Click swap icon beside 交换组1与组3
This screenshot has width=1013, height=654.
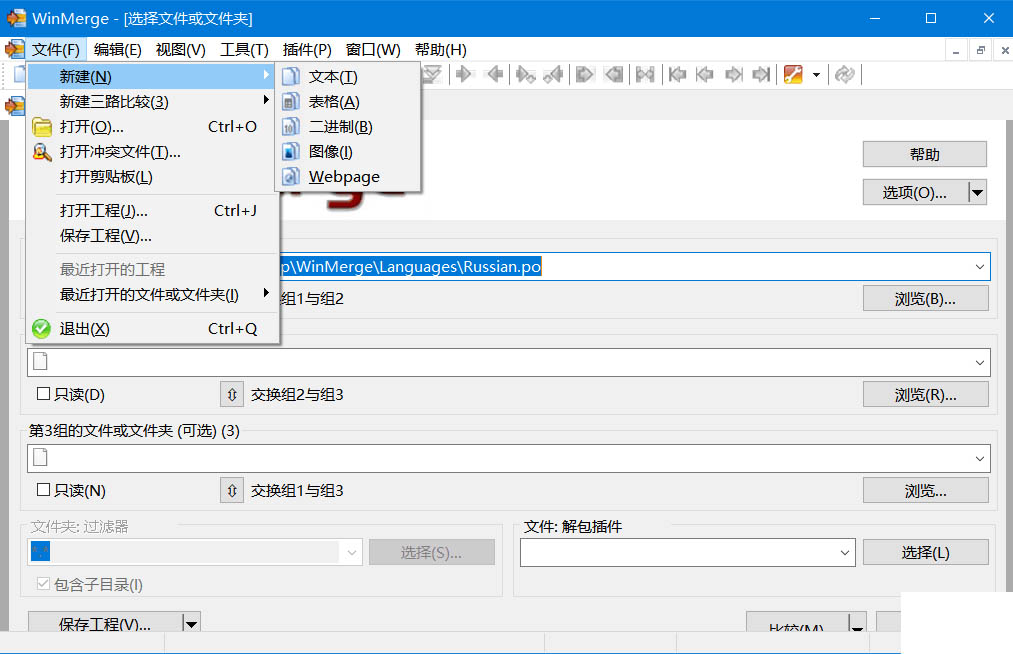(232, 490)
